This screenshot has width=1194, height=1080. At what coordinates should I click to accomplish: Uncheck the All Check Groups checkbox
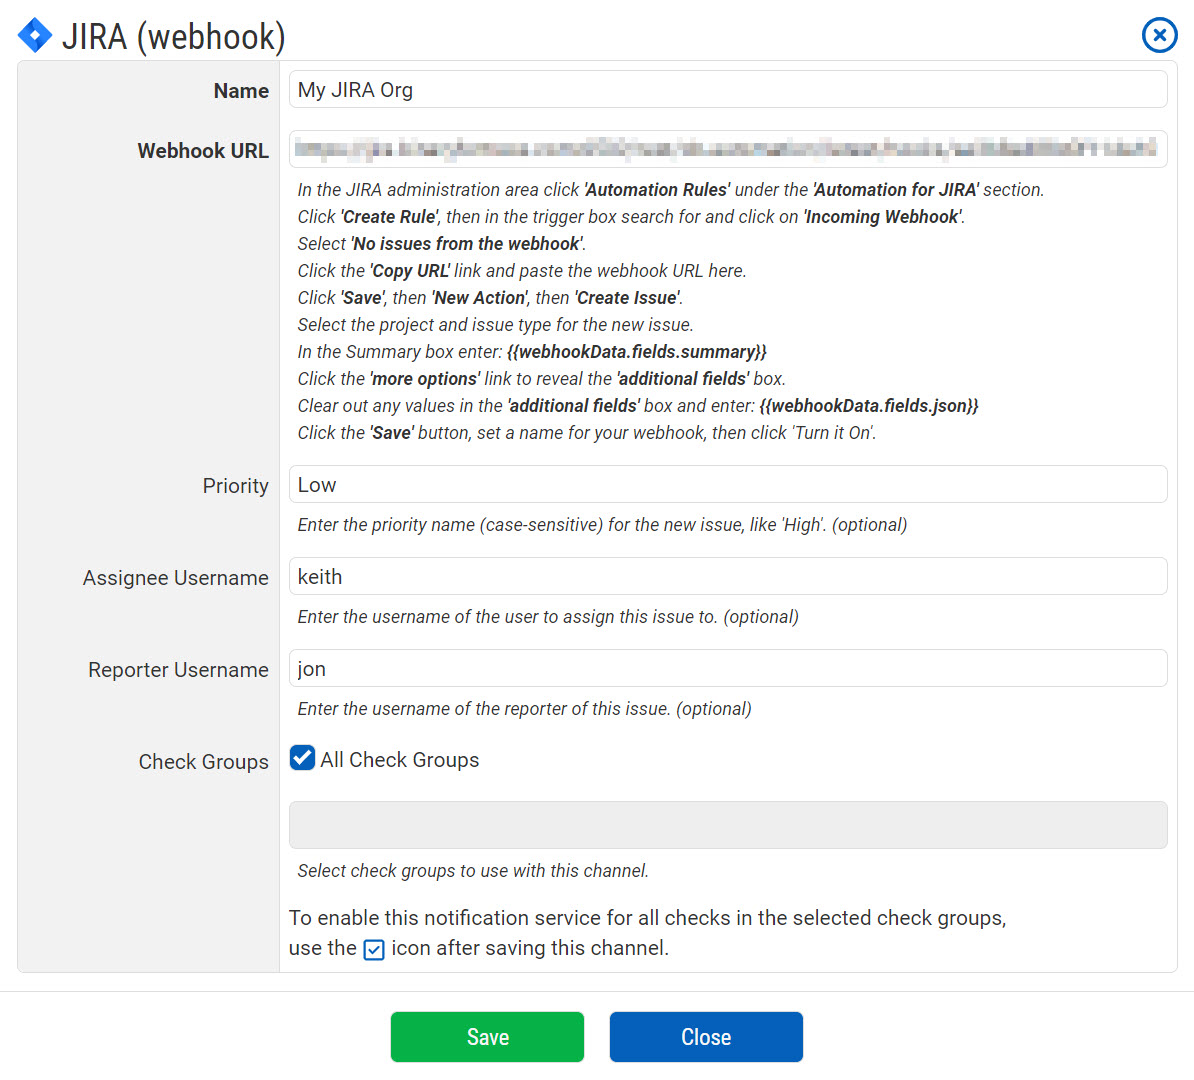pos(302,758)
